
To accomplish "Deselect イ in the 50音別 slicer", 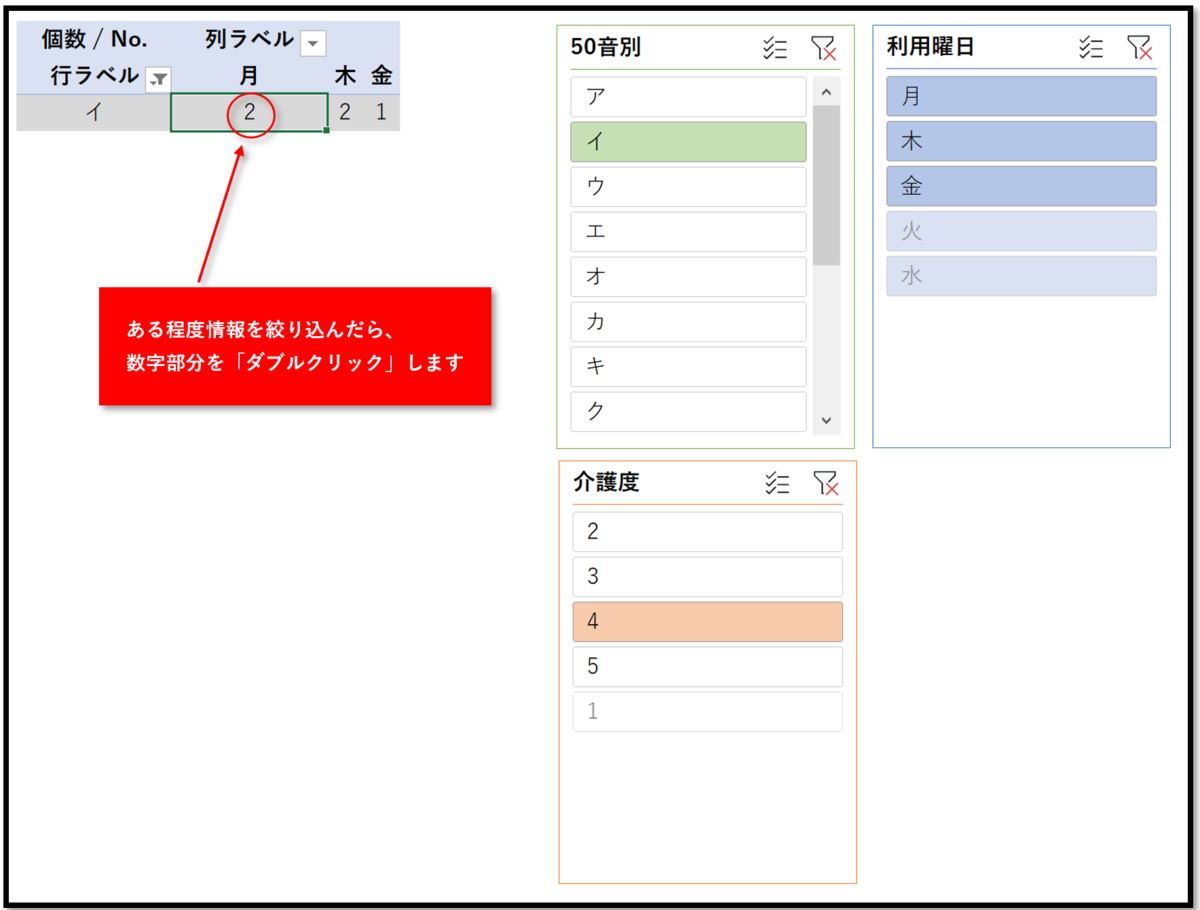I will click(x=688, y=142).
